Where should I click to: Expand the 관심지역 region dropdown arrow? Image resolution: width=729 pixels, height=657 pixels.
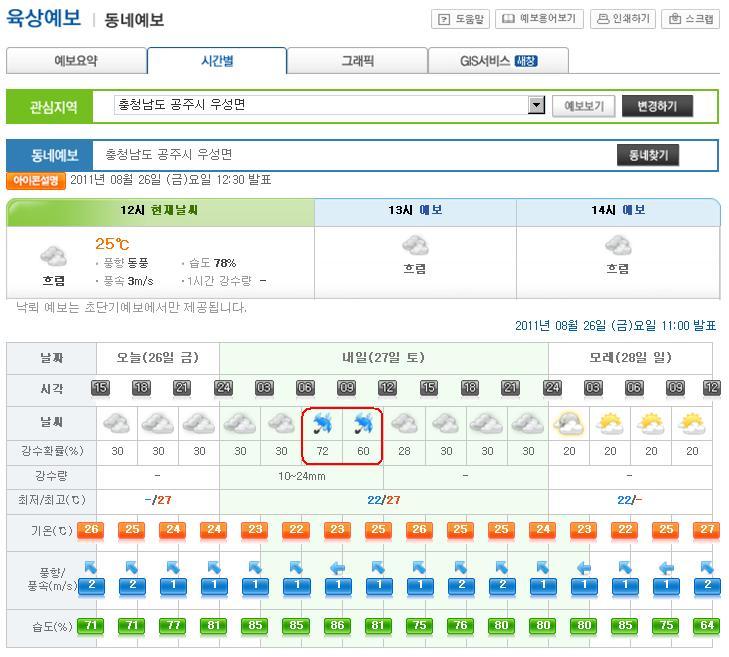(537, 105)
